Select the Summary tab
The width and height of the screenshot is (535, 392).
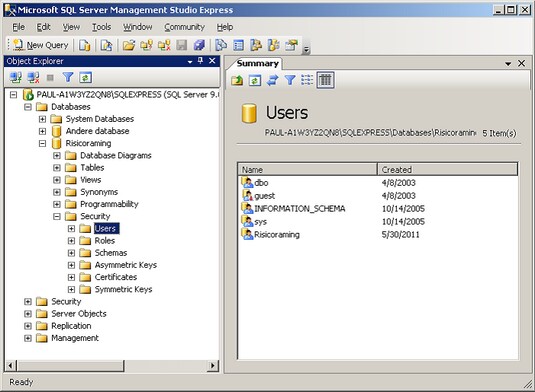pos(258,63)
